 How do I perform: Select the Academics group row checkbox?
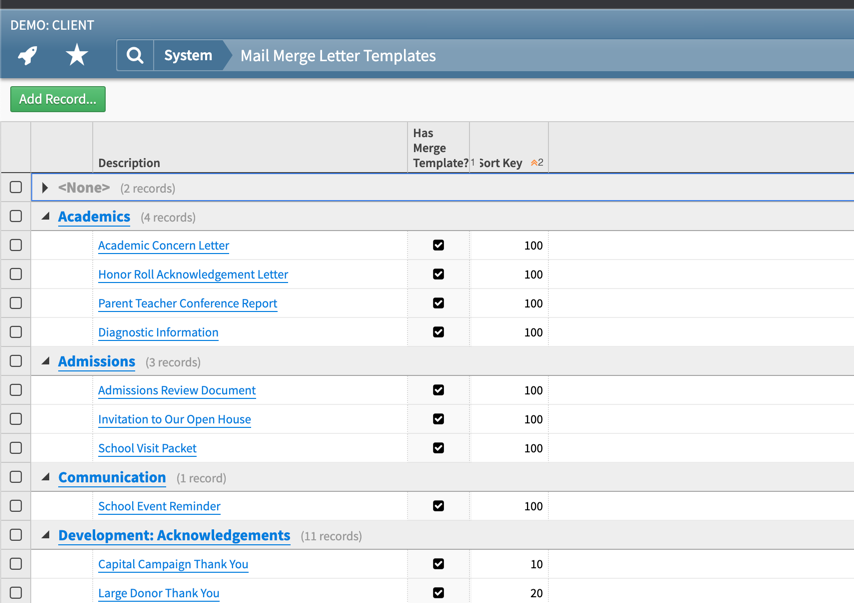16,216
